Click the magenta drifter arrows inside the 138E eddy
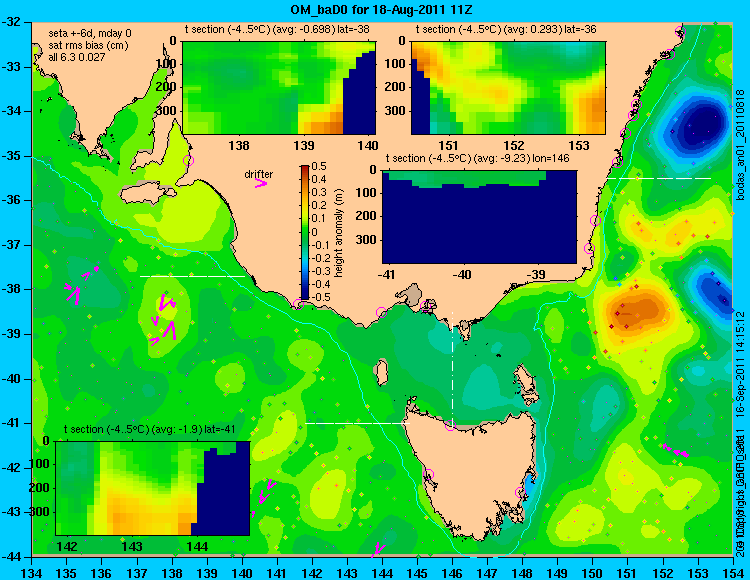750x580 pixels. [x=164, y=319]
